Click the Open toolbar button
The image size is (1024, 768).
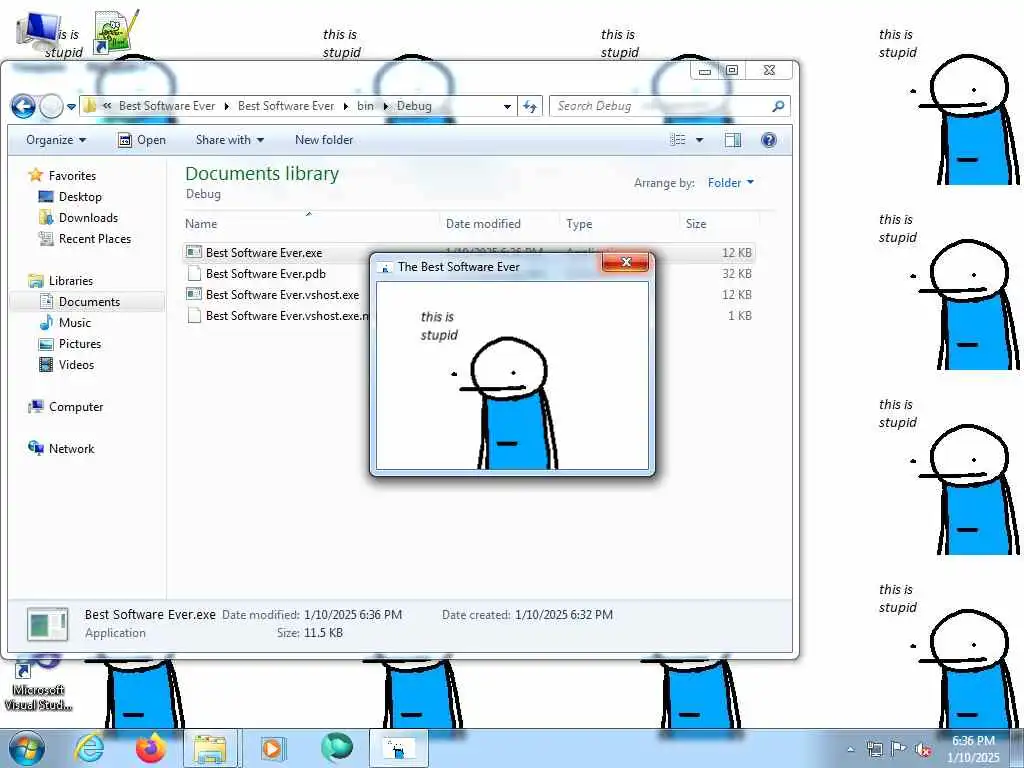pyautogui.click(x=142, y=140)
